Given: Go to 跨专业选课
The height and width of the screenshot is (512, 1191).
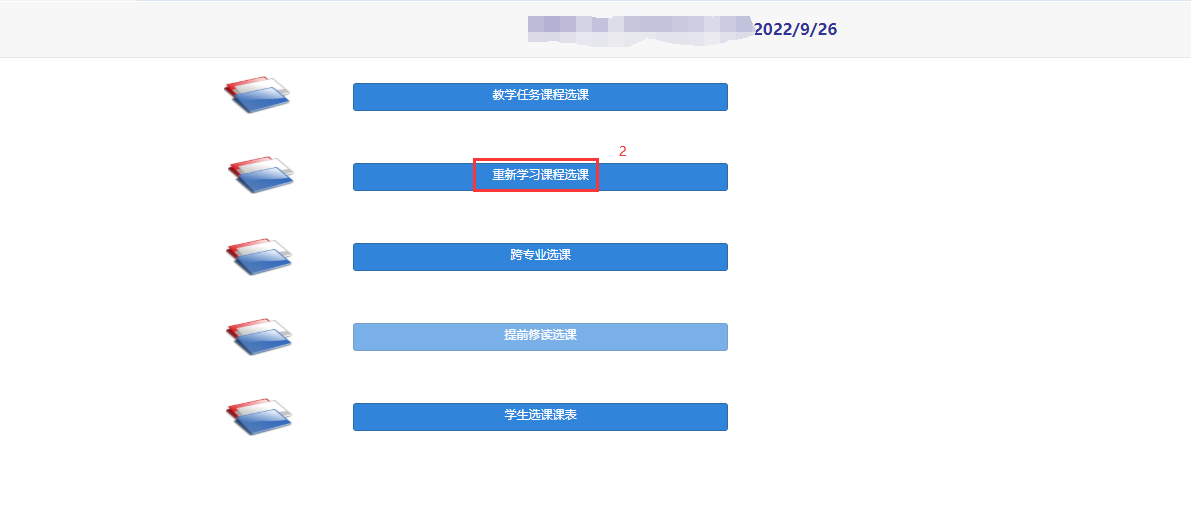Looking at the screenshot, I should pos(540,256).
